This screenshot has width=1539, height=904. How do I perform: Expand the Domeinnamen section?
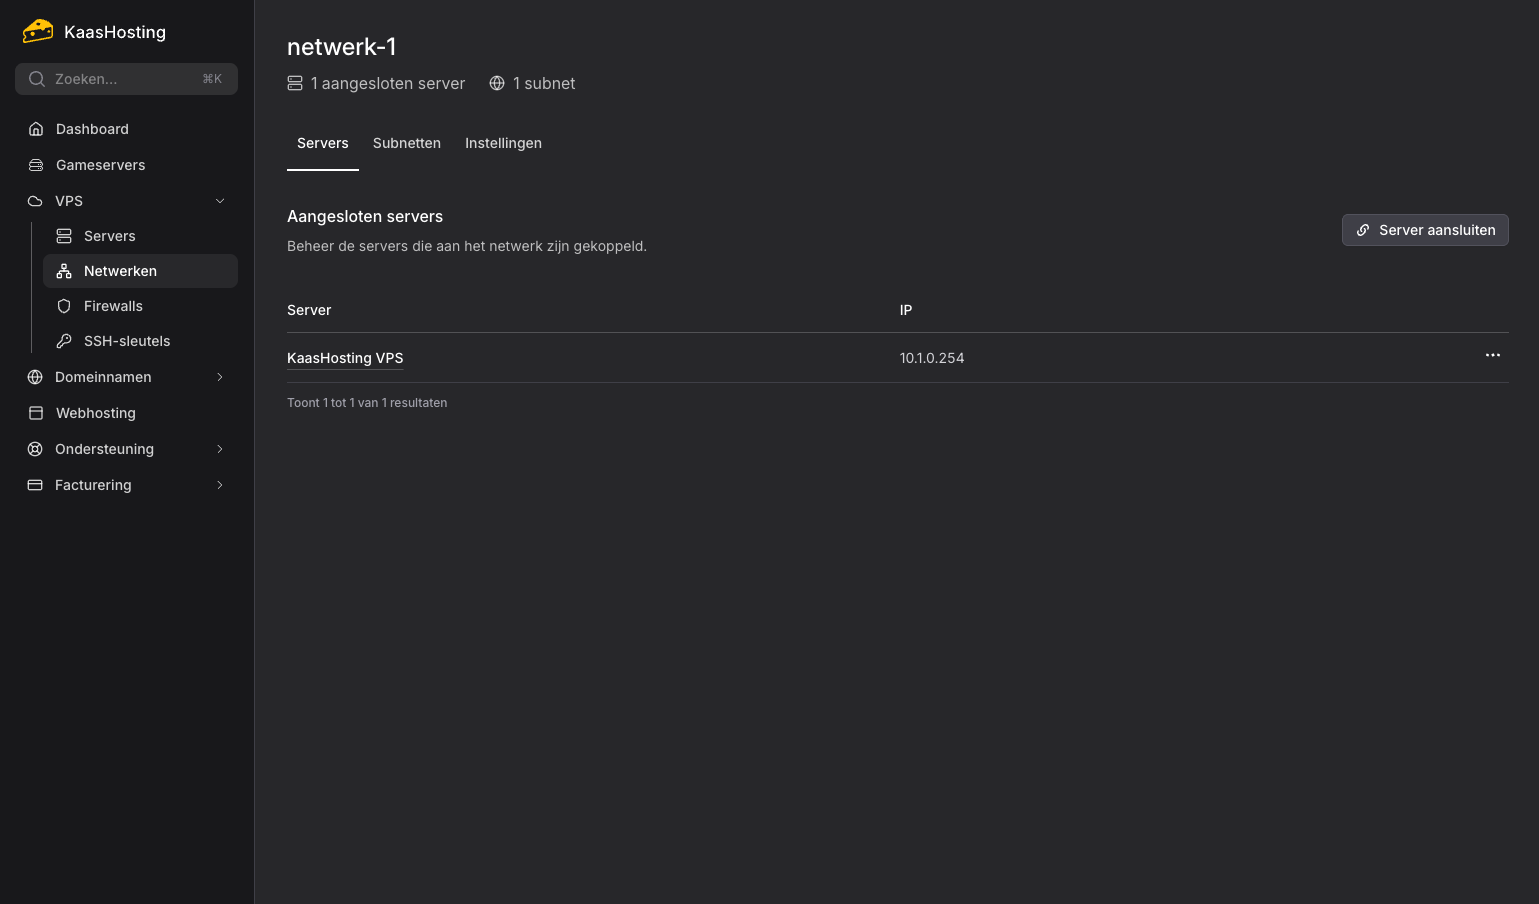tap(220, 377)
